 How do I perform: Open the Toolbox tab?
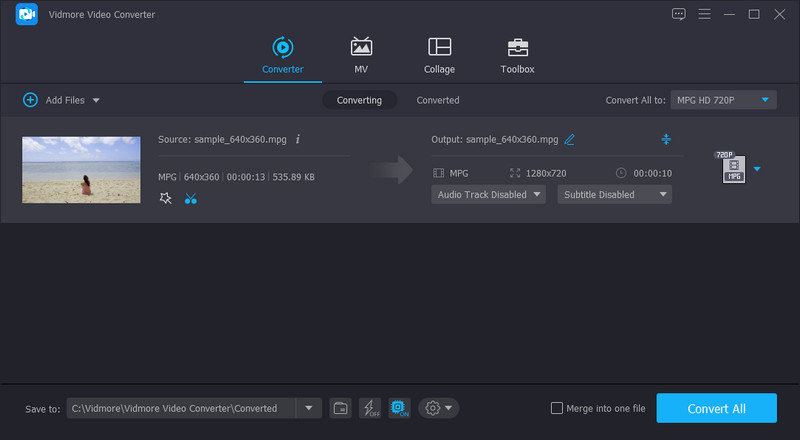coord(517,55)
